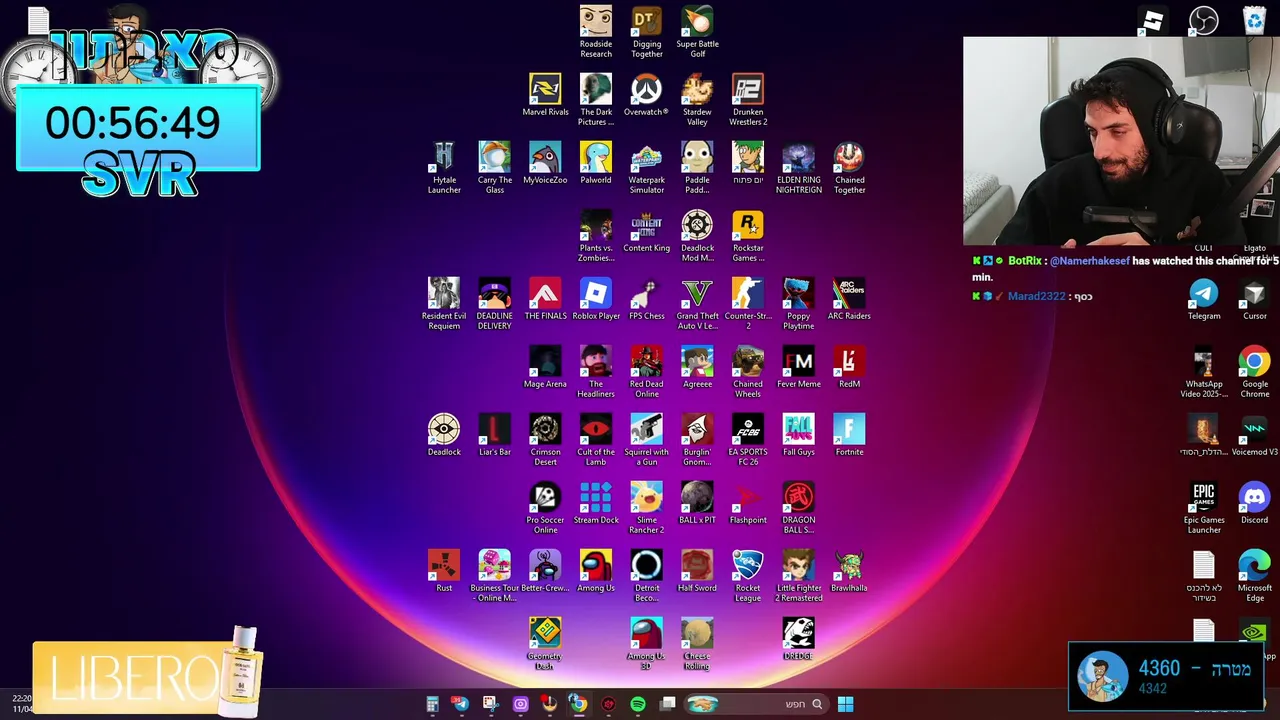Launch Slime Rancher 2 shortcut

646,508
